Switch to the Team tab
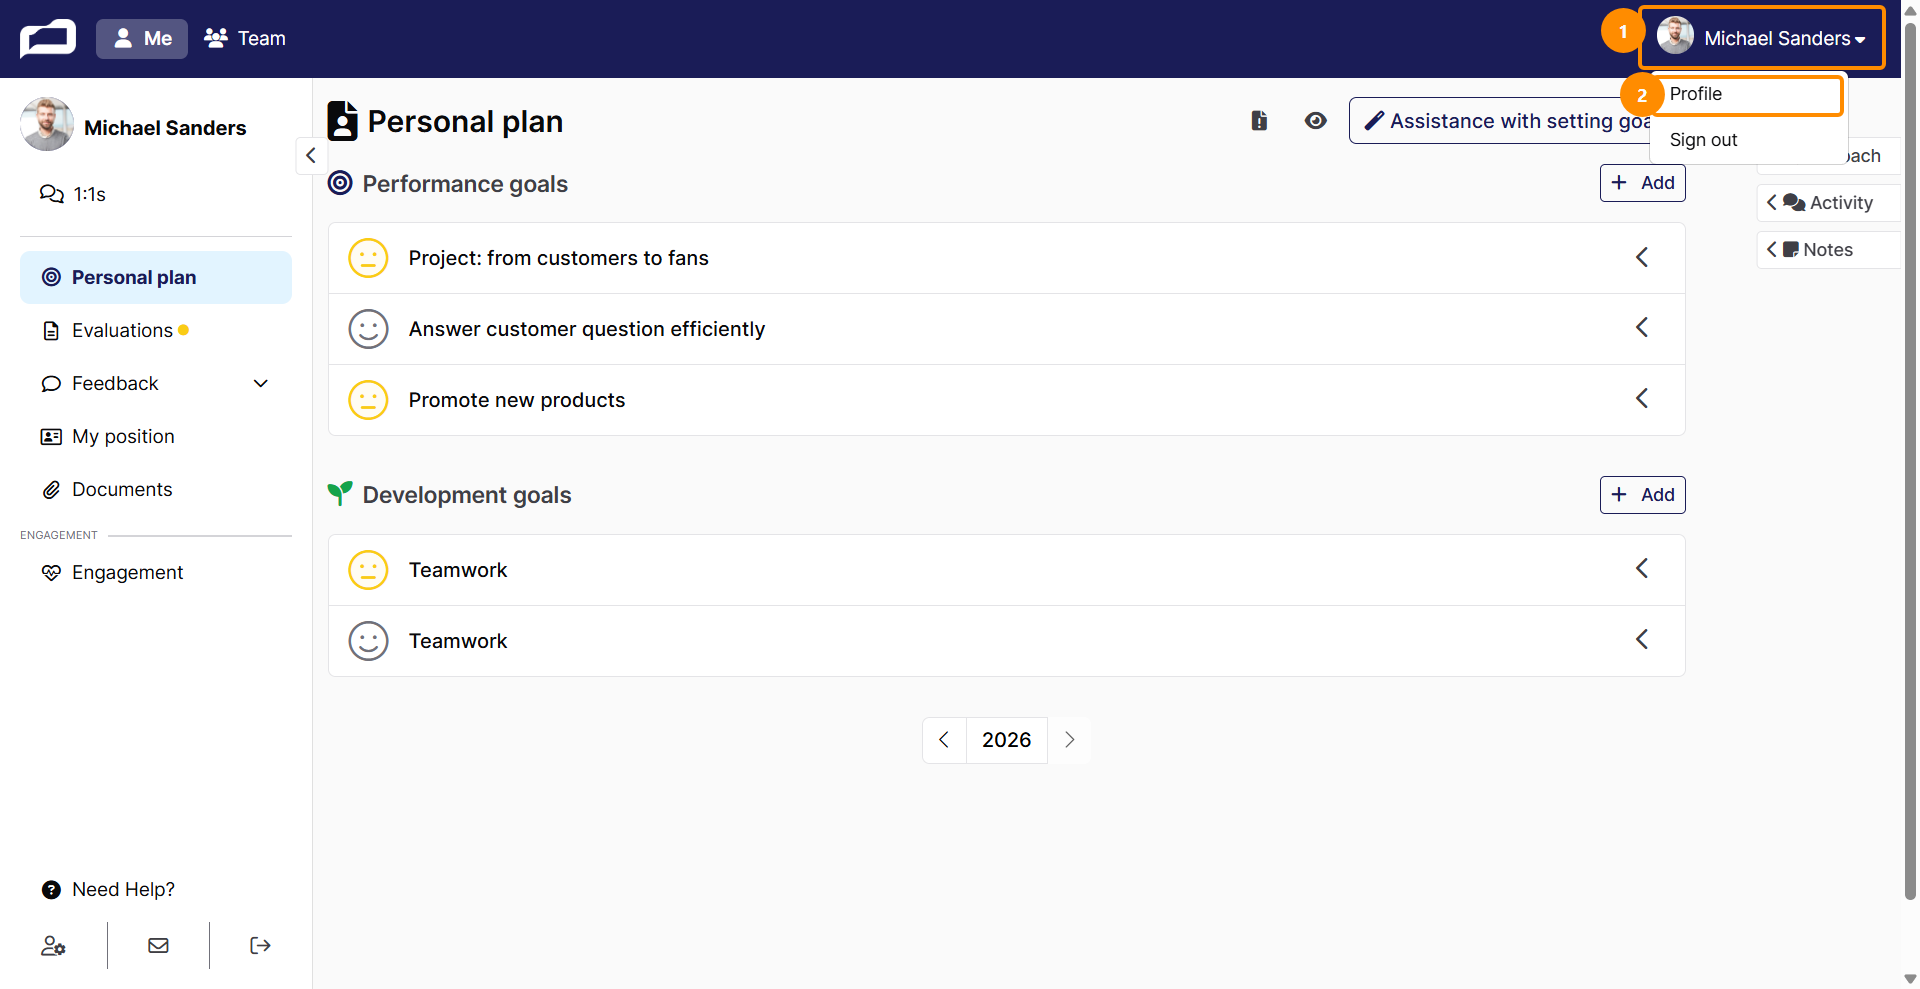Screen dimensions: 1920x989 point(245,38)
